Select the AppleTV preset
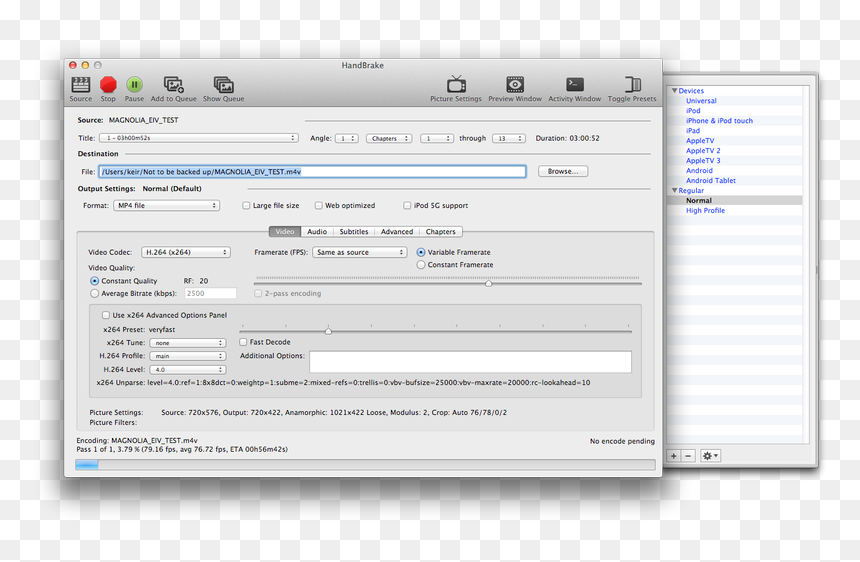Viewport: 860px width, 562px height. pyautogui.click(x=700, y=141)
